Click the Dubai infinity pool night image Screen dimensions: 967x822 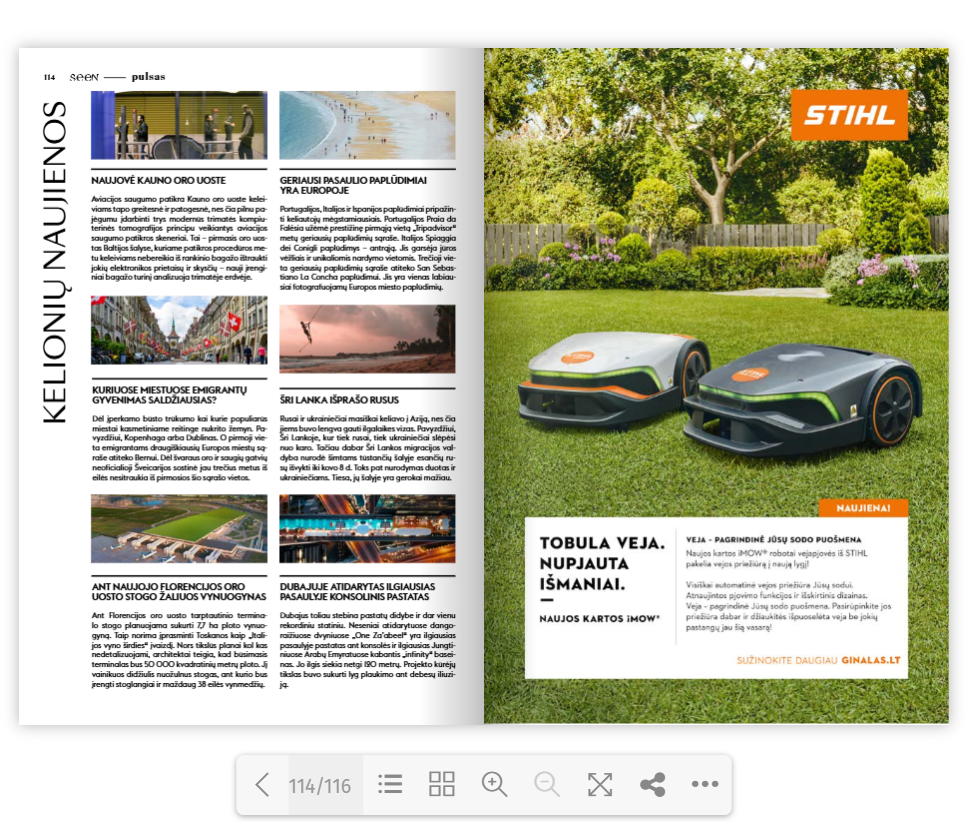point(367,529)
